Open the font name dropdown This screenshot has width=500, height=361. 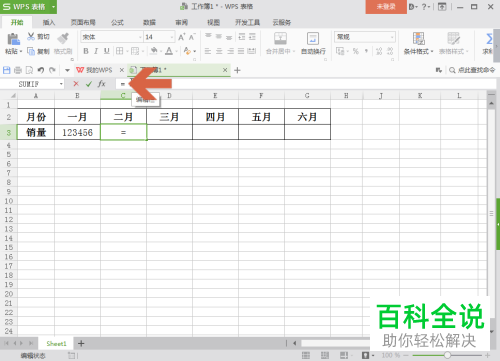pos(140,37)
